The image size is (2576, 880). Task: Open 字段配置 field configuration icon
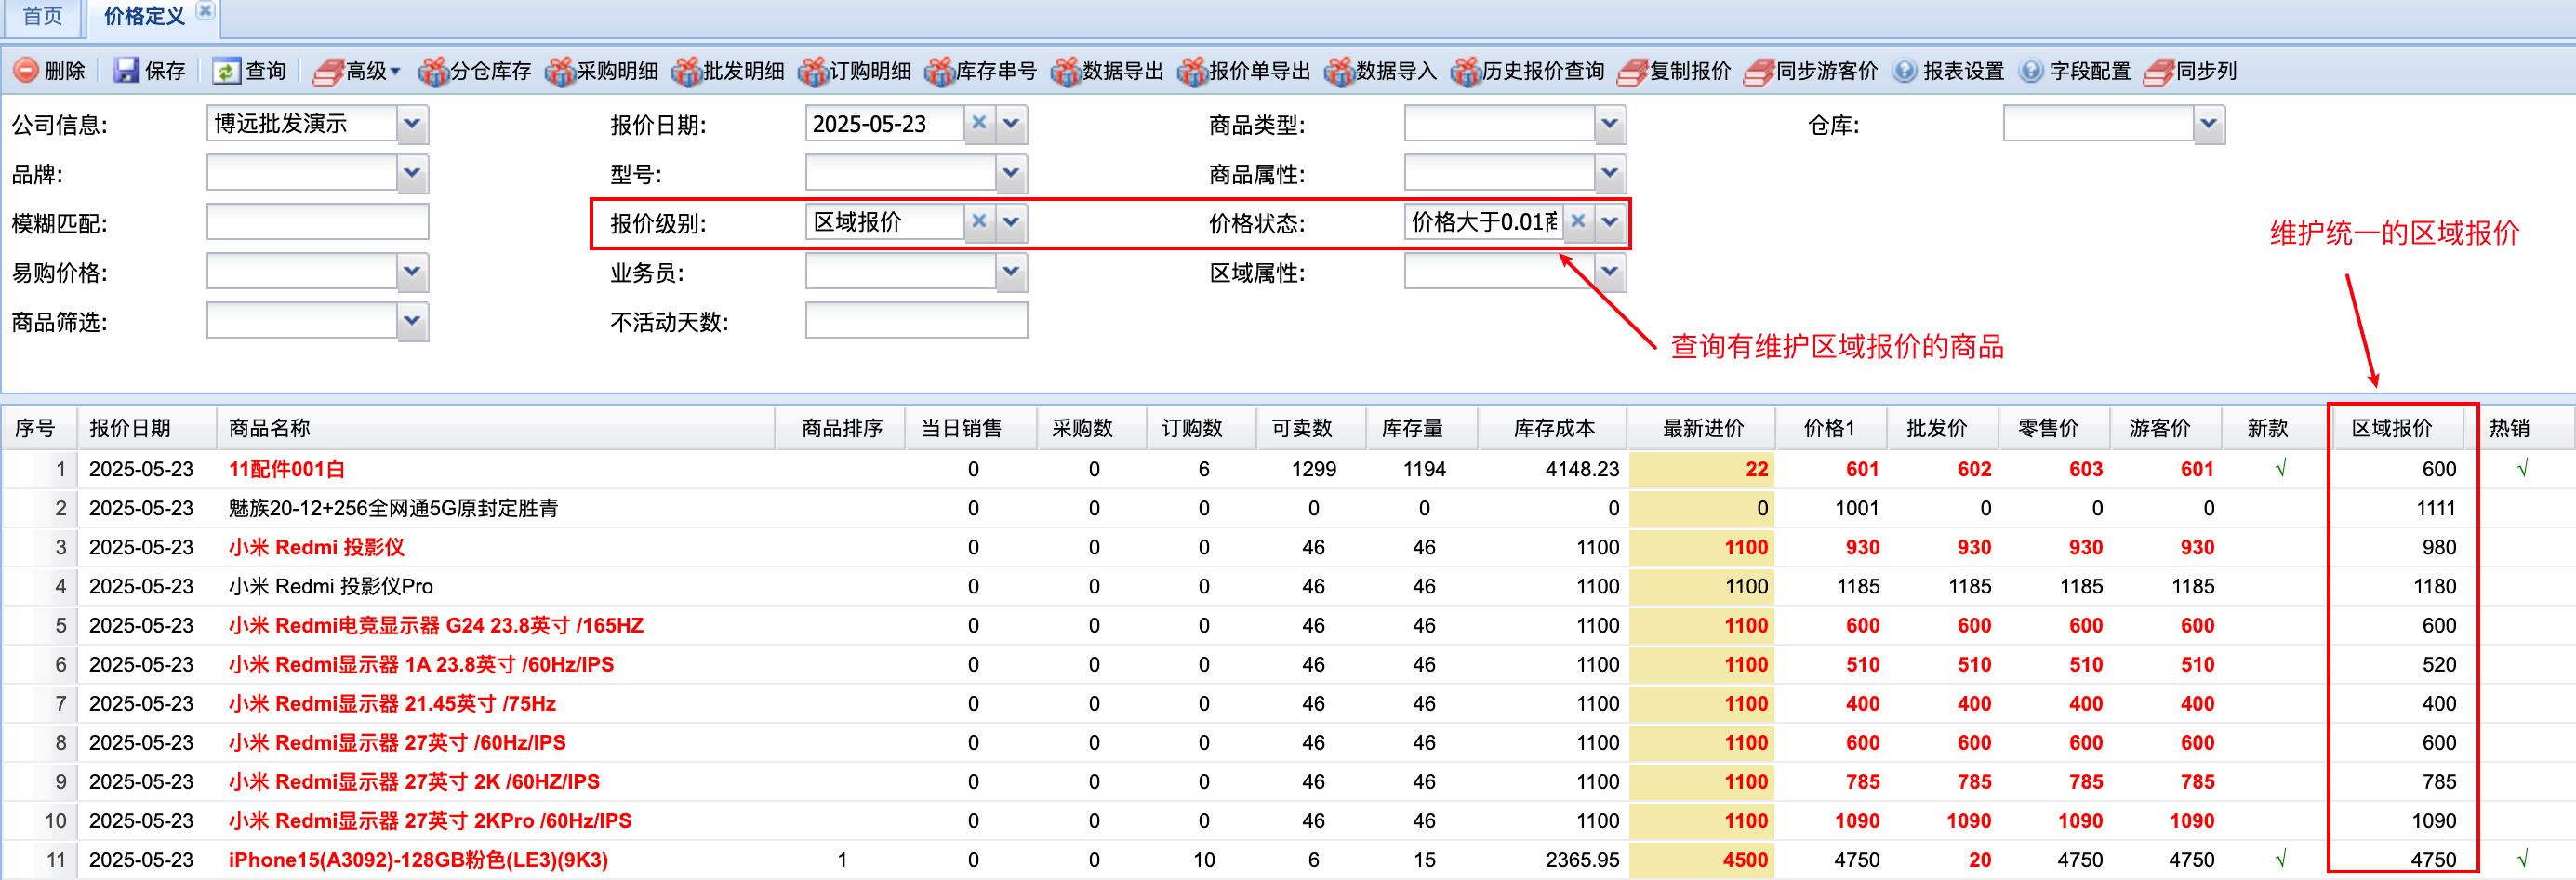point(2031,71)
